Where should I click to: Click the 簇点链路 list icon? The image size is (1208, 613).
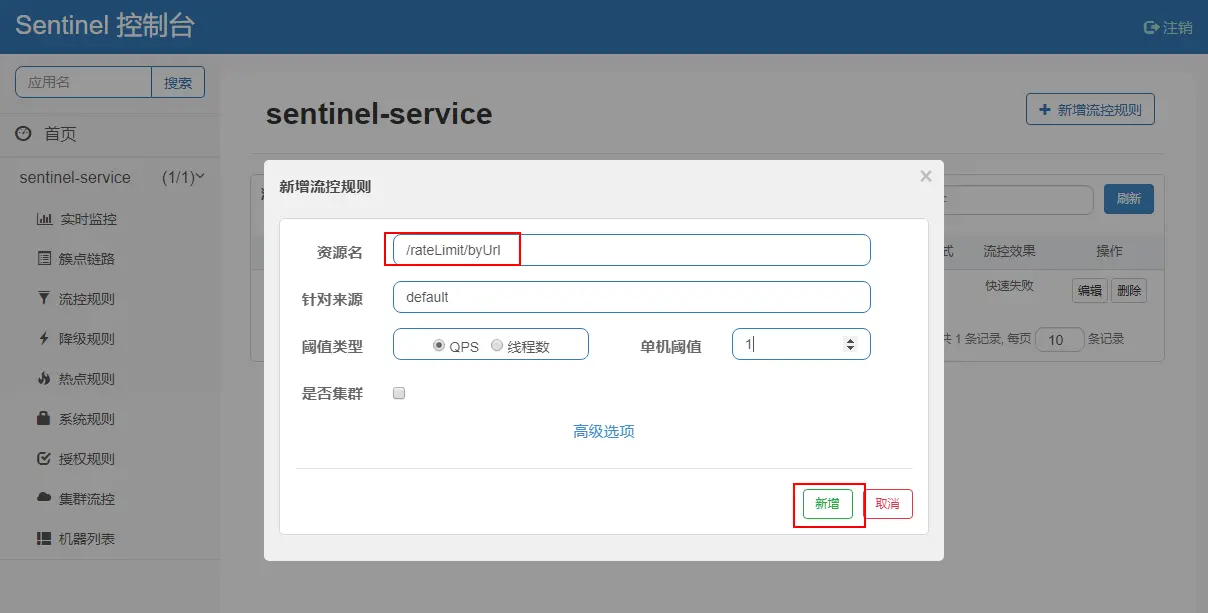point(44,259)
